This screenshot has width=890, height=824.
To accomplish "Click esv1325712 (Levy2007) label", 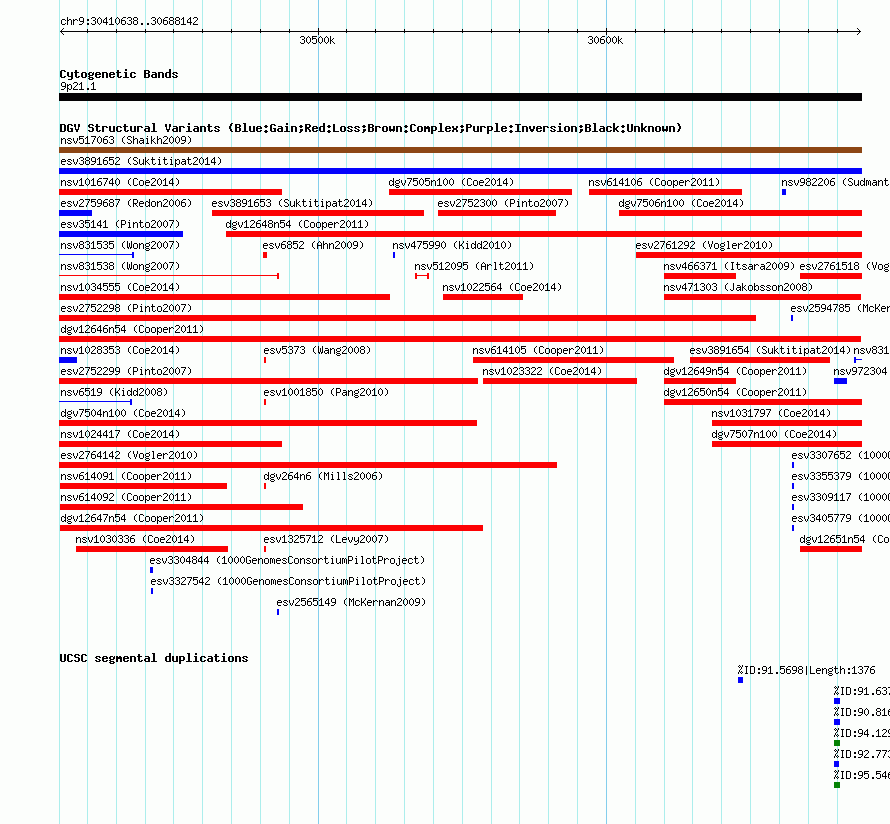I will point(326,539).
